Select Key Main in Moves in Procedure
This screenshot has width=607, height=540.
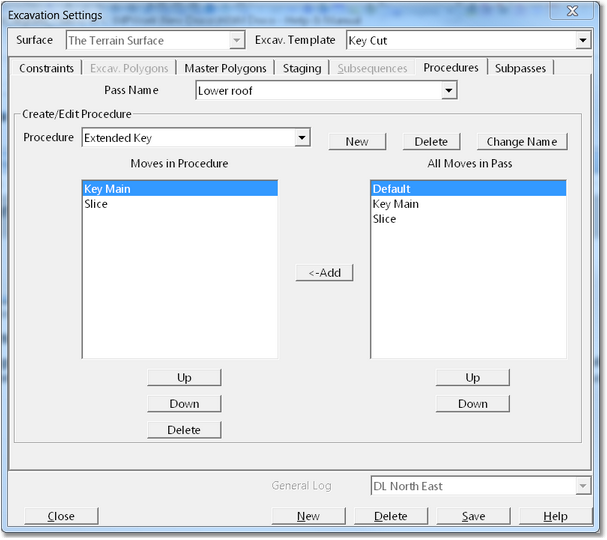coord(180,189)
